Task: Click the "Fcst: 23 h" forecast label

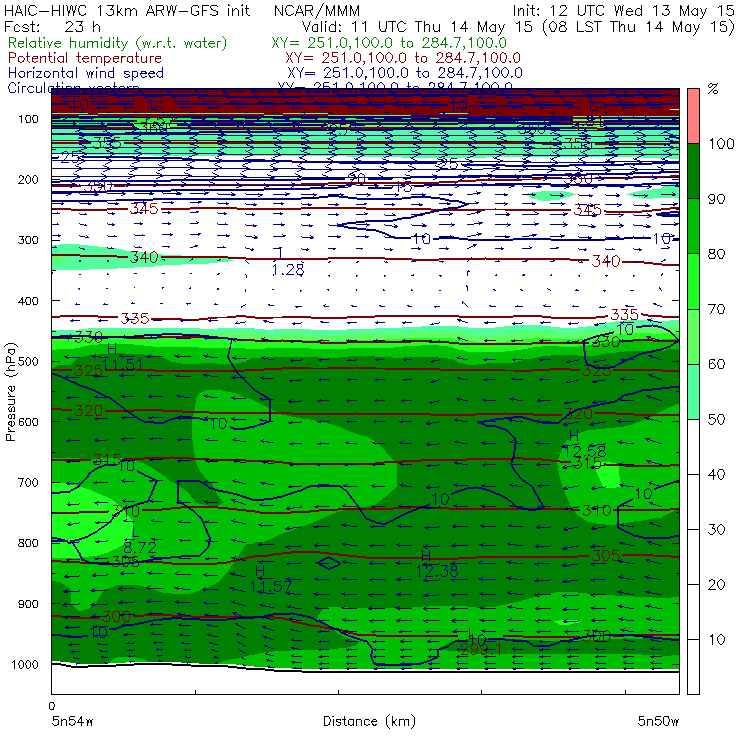Action: click(52, 27)
